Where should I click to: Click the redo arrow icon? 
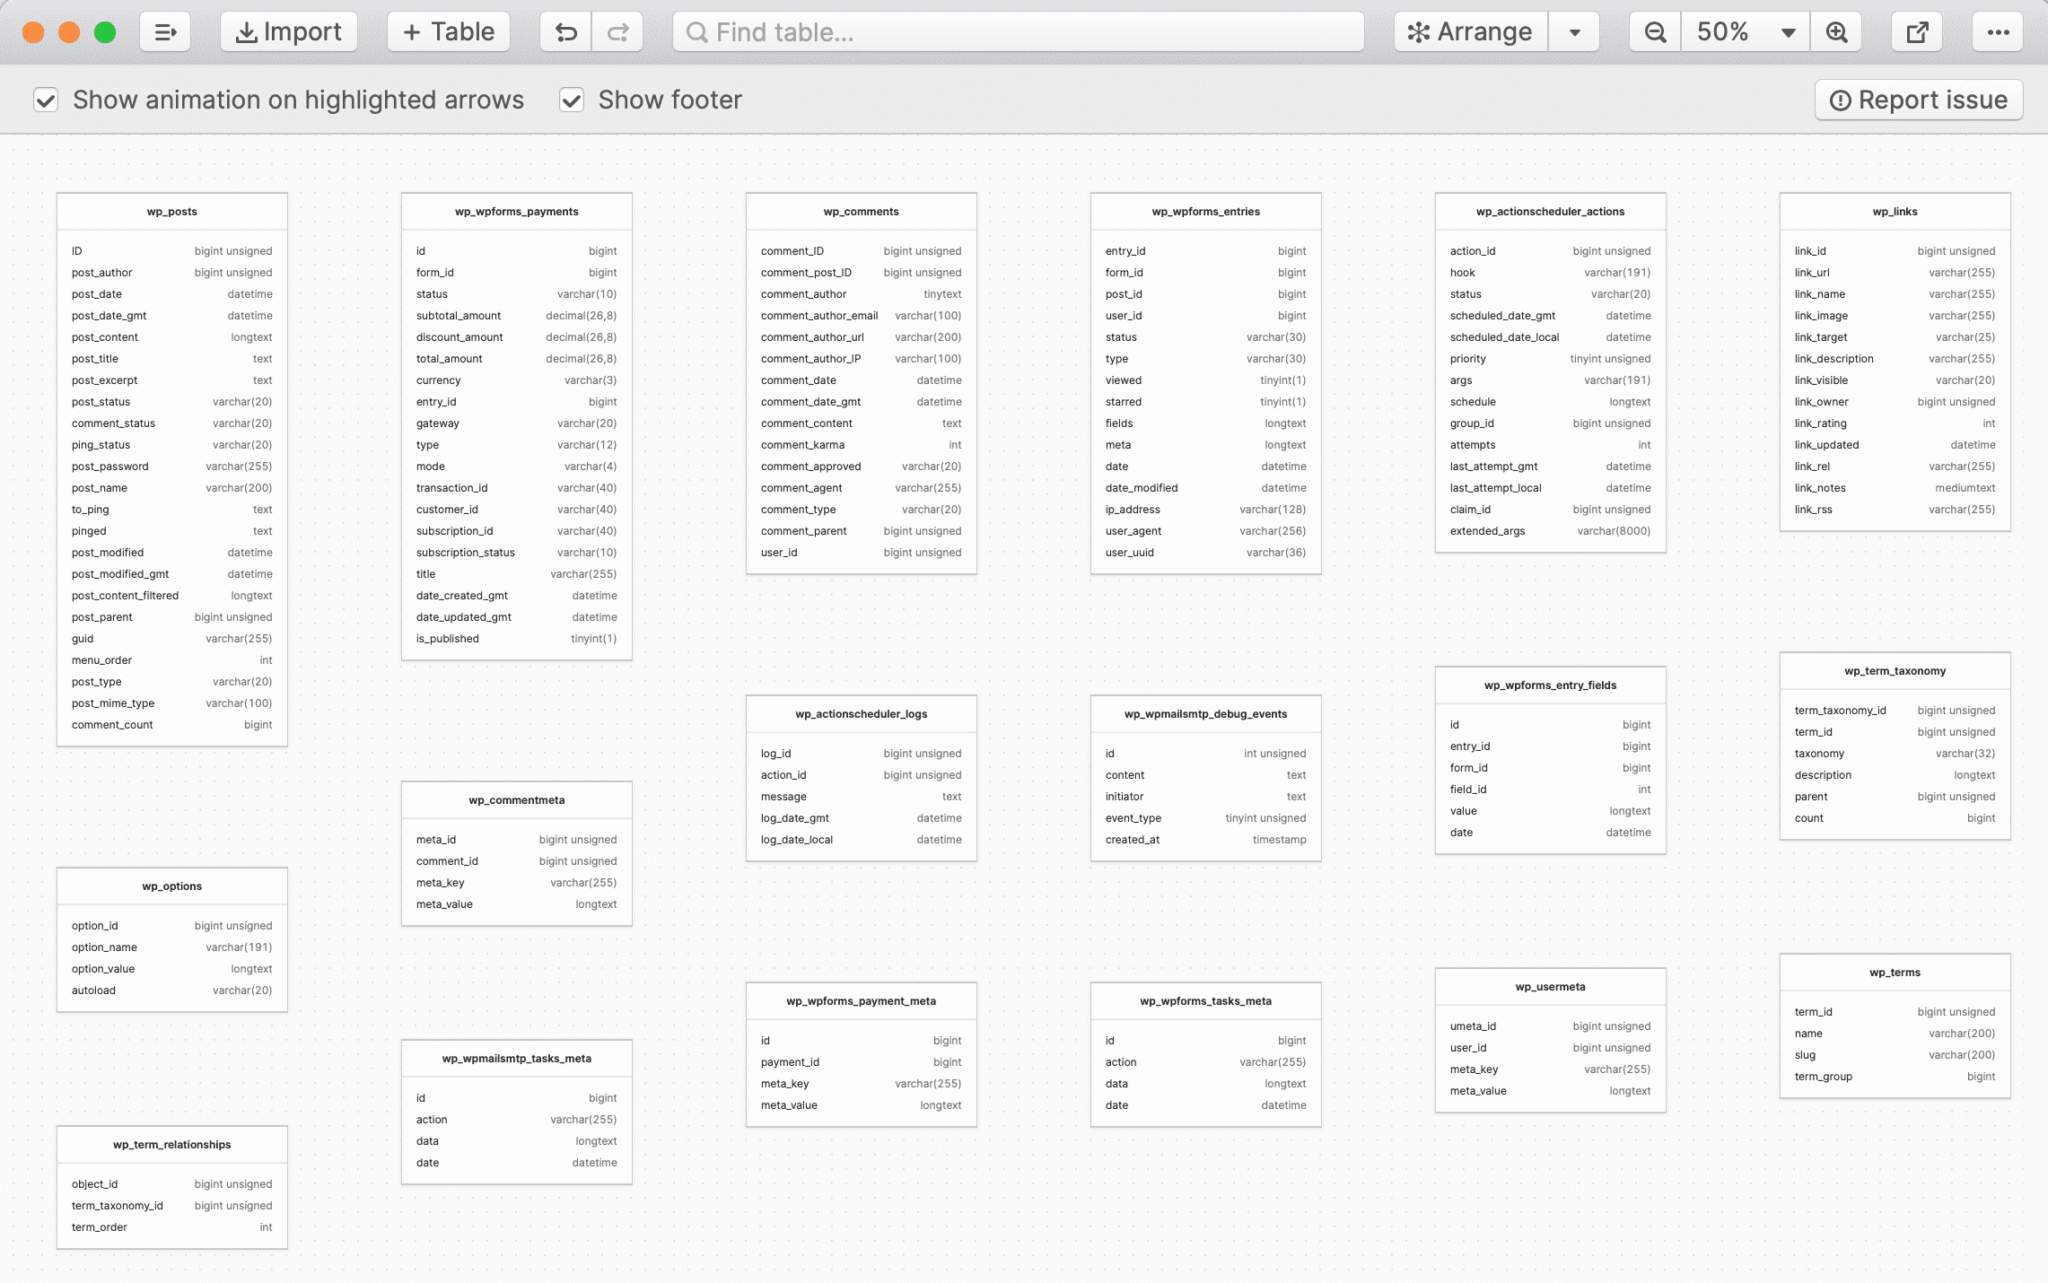coord(617,32)
